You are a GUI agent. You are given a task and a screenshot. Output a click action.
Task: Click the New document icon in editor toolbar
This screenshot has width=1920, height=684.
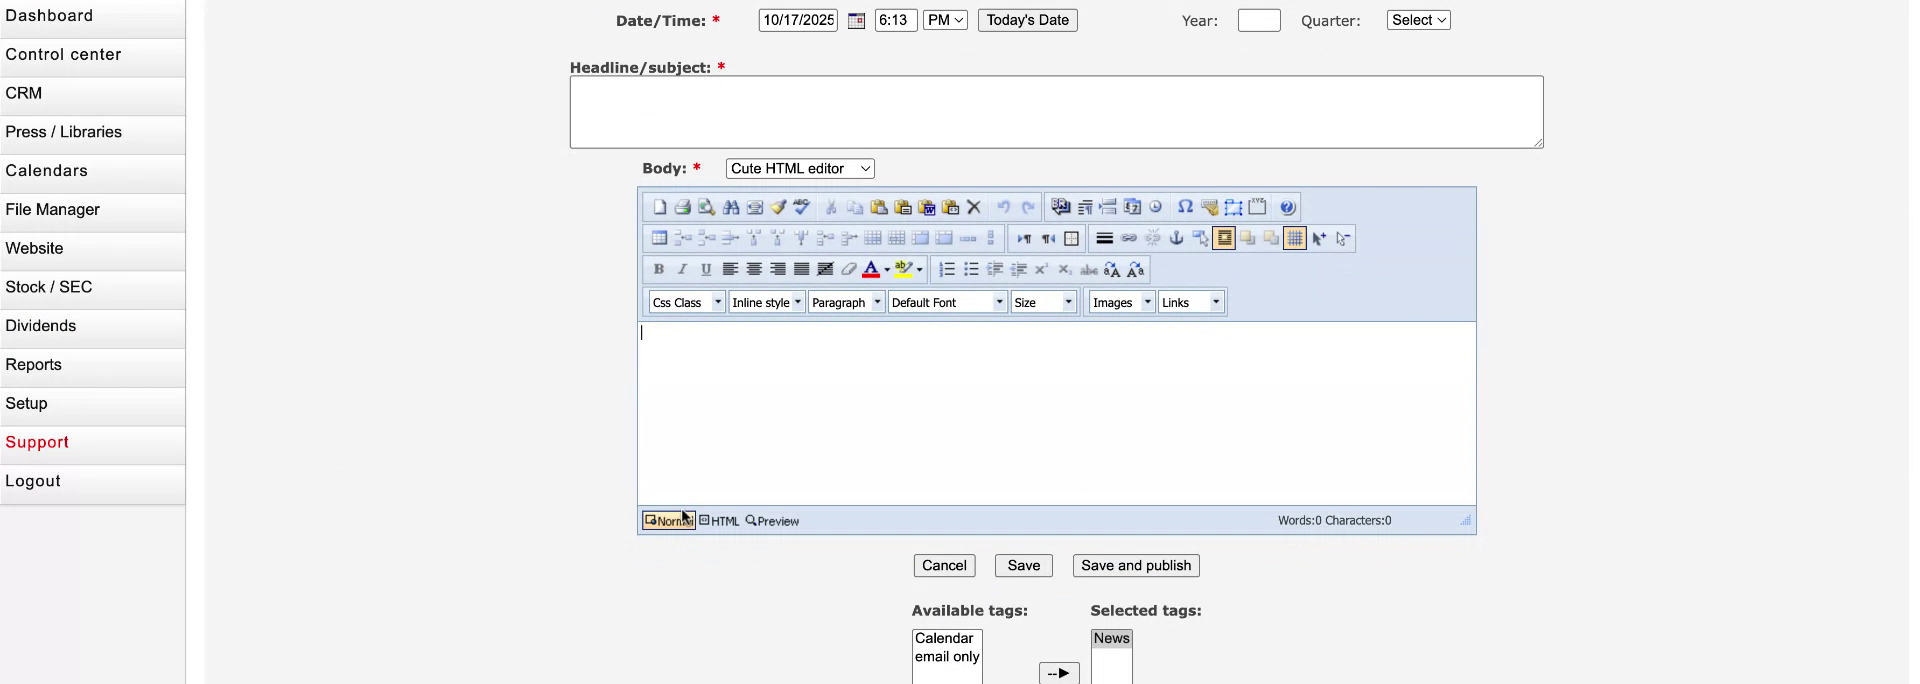click(659, 207)
